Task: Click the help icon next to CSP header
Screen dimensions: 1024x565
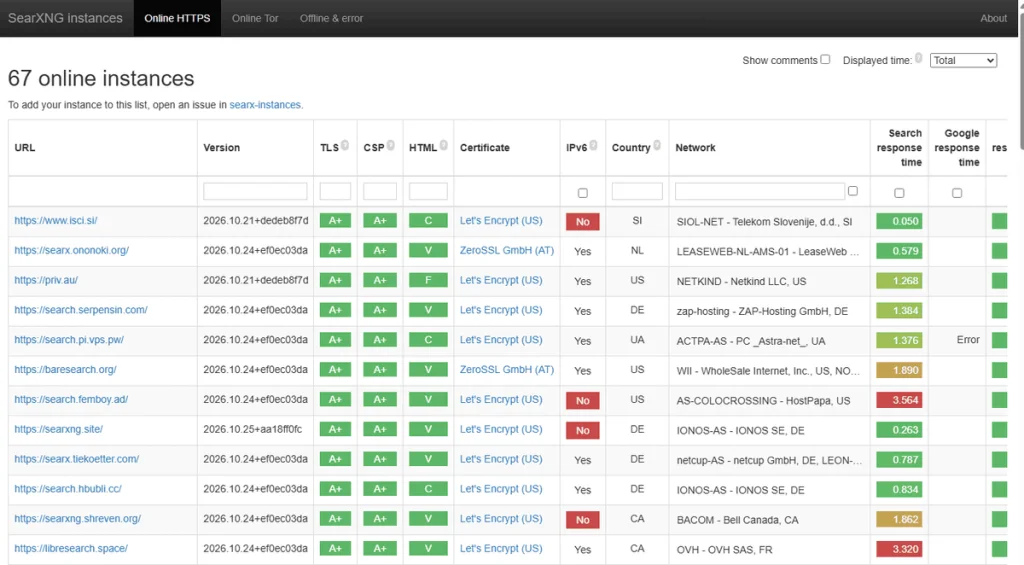Action: [391, 146]
